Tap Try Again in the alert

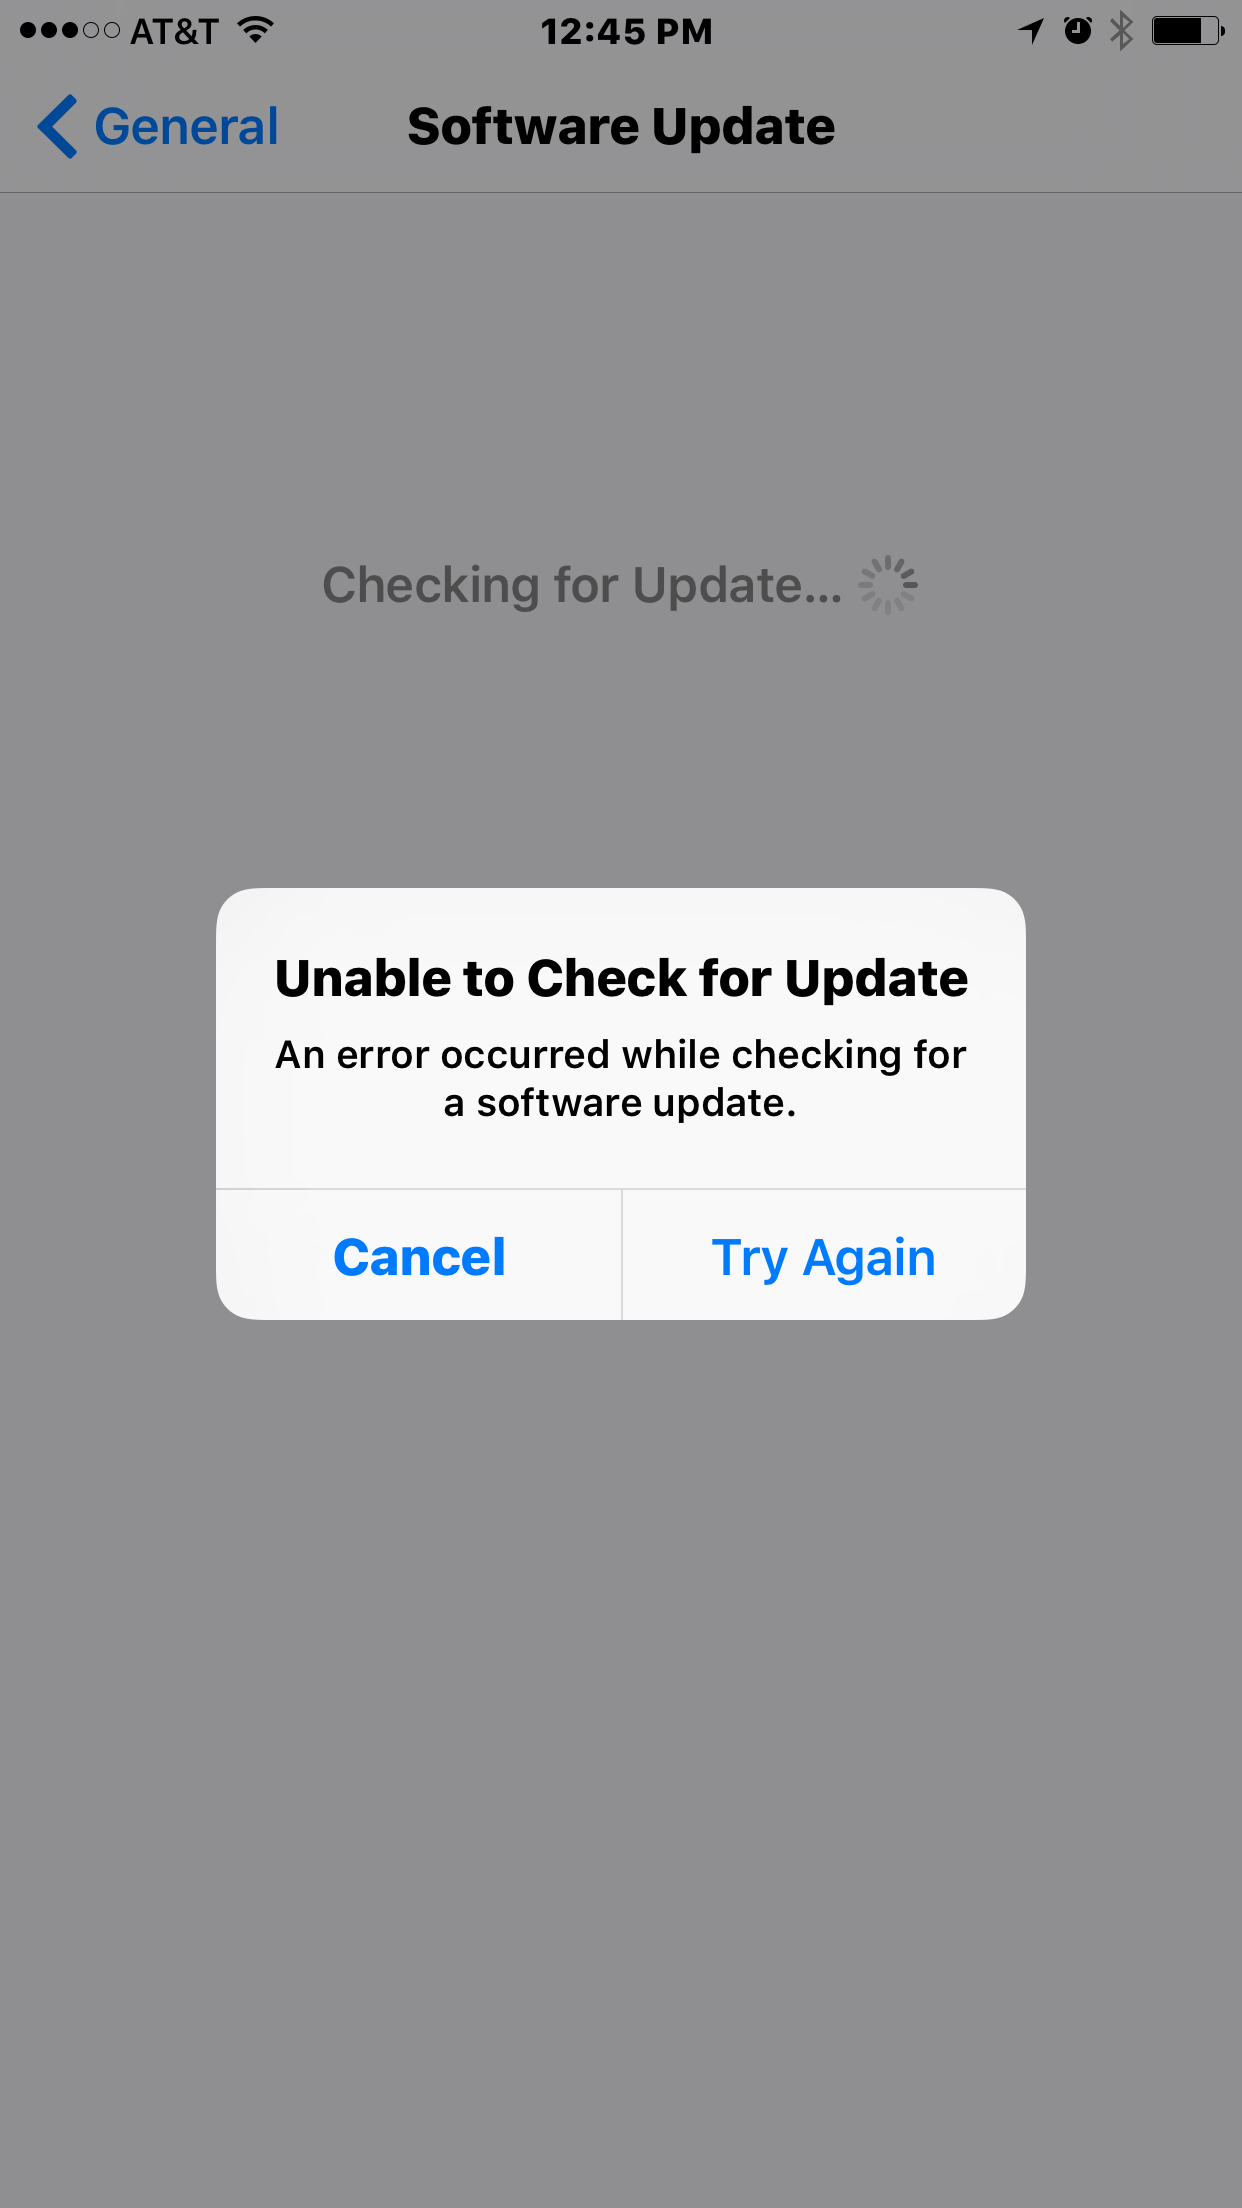[x=824, y=1256]
